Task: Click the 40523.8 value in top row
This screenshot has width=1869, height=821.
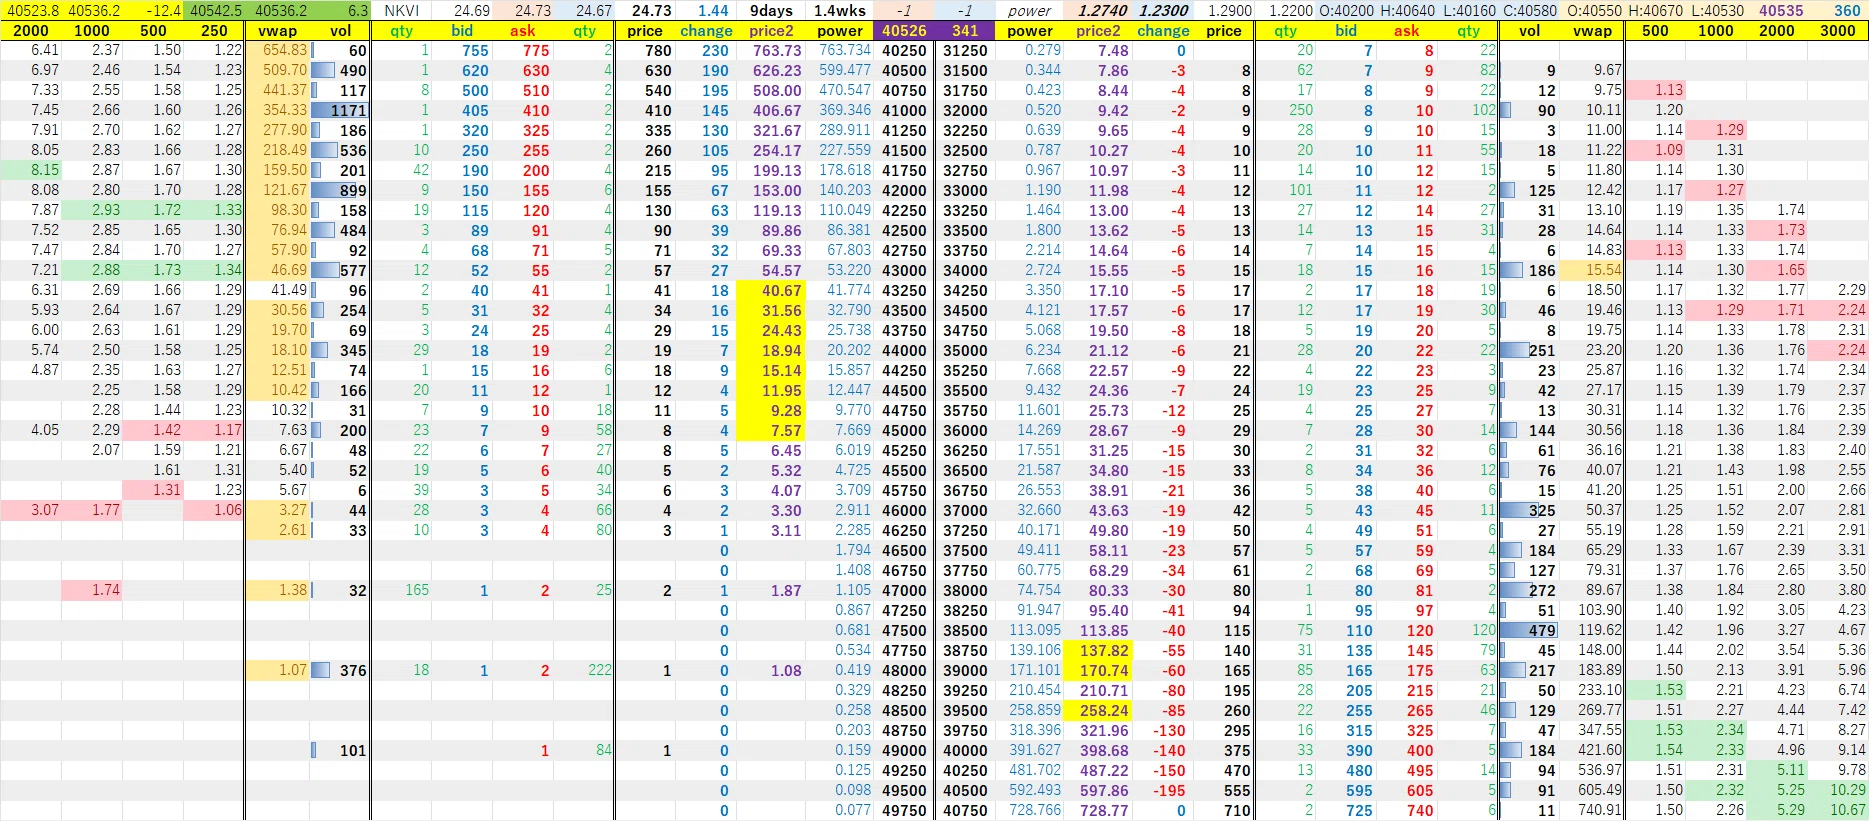Action: [x=32, y=11]
